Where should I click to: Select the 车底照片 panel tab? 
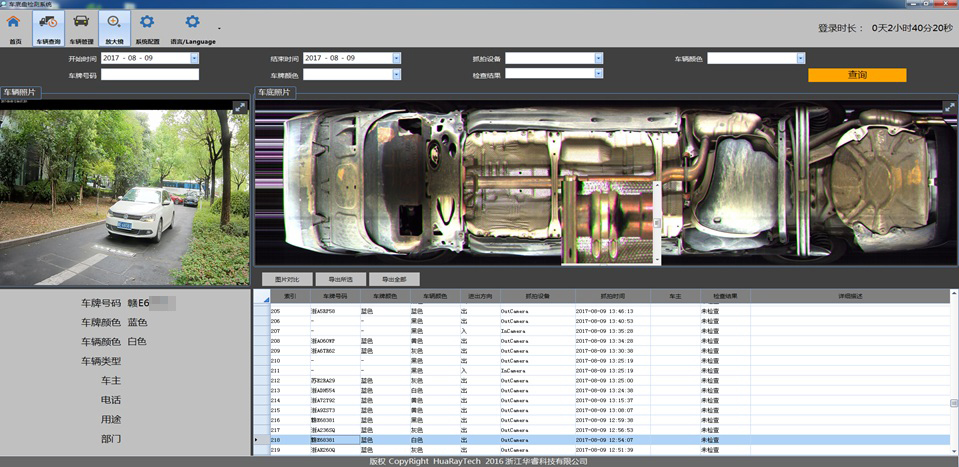tap(276, 92)
